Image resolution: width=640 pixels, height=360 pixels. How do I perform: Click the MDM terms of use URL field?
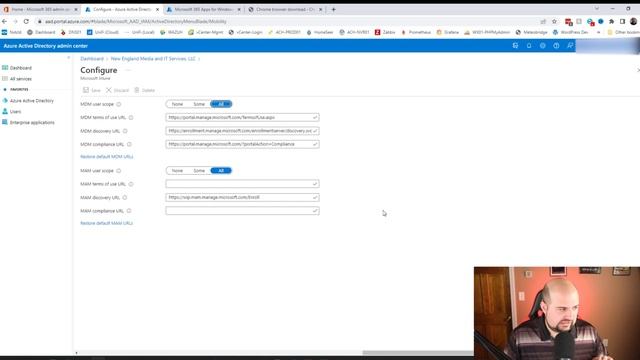click(242, 118)
